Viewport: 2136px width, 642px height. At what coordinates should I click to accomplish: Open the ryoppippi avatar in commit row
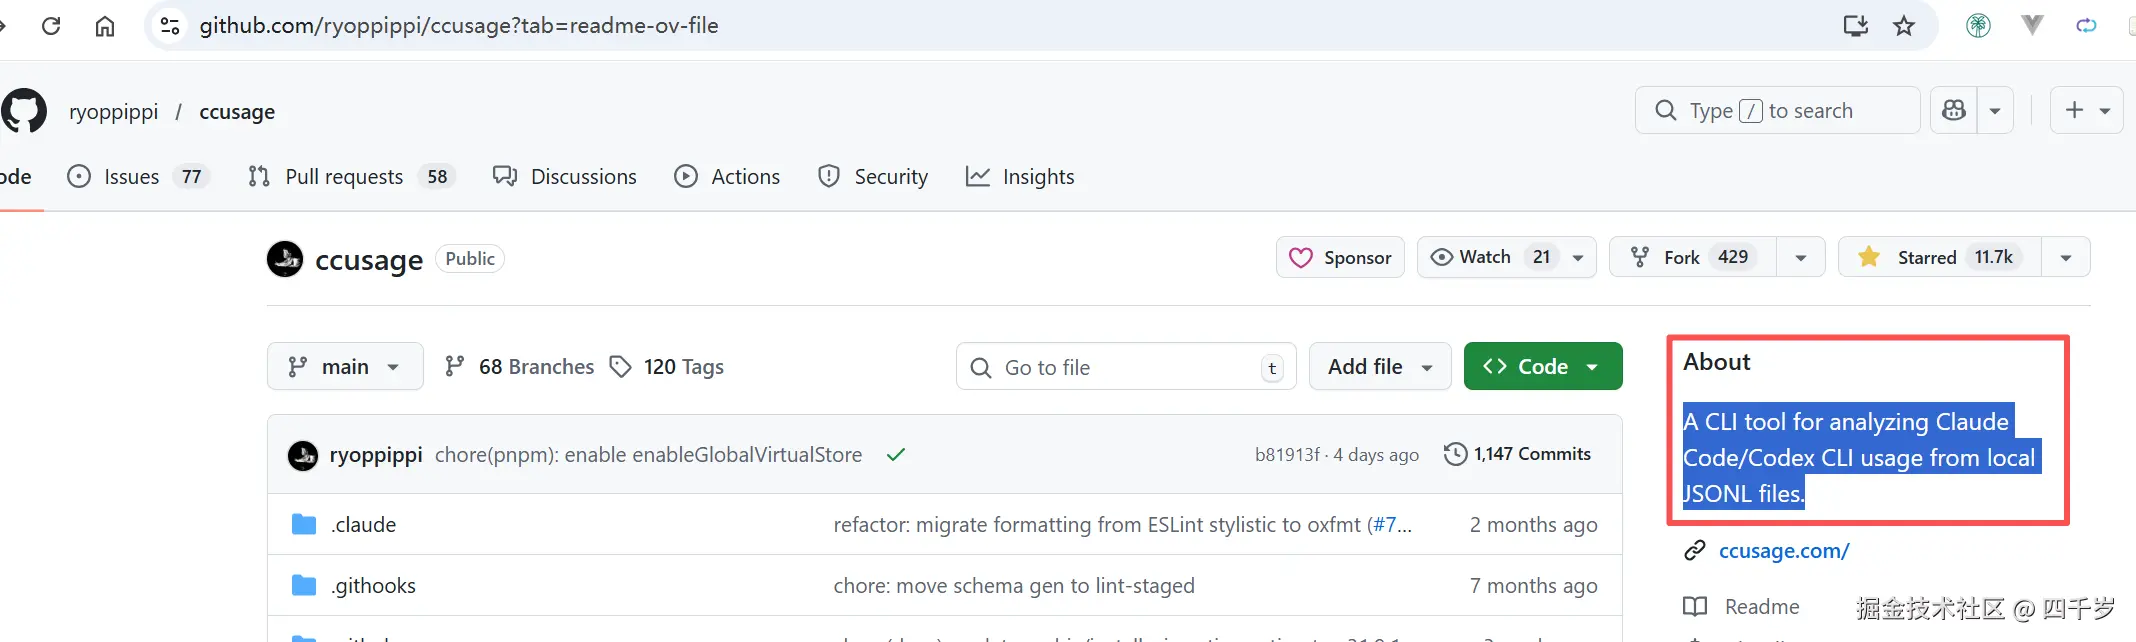303,456
